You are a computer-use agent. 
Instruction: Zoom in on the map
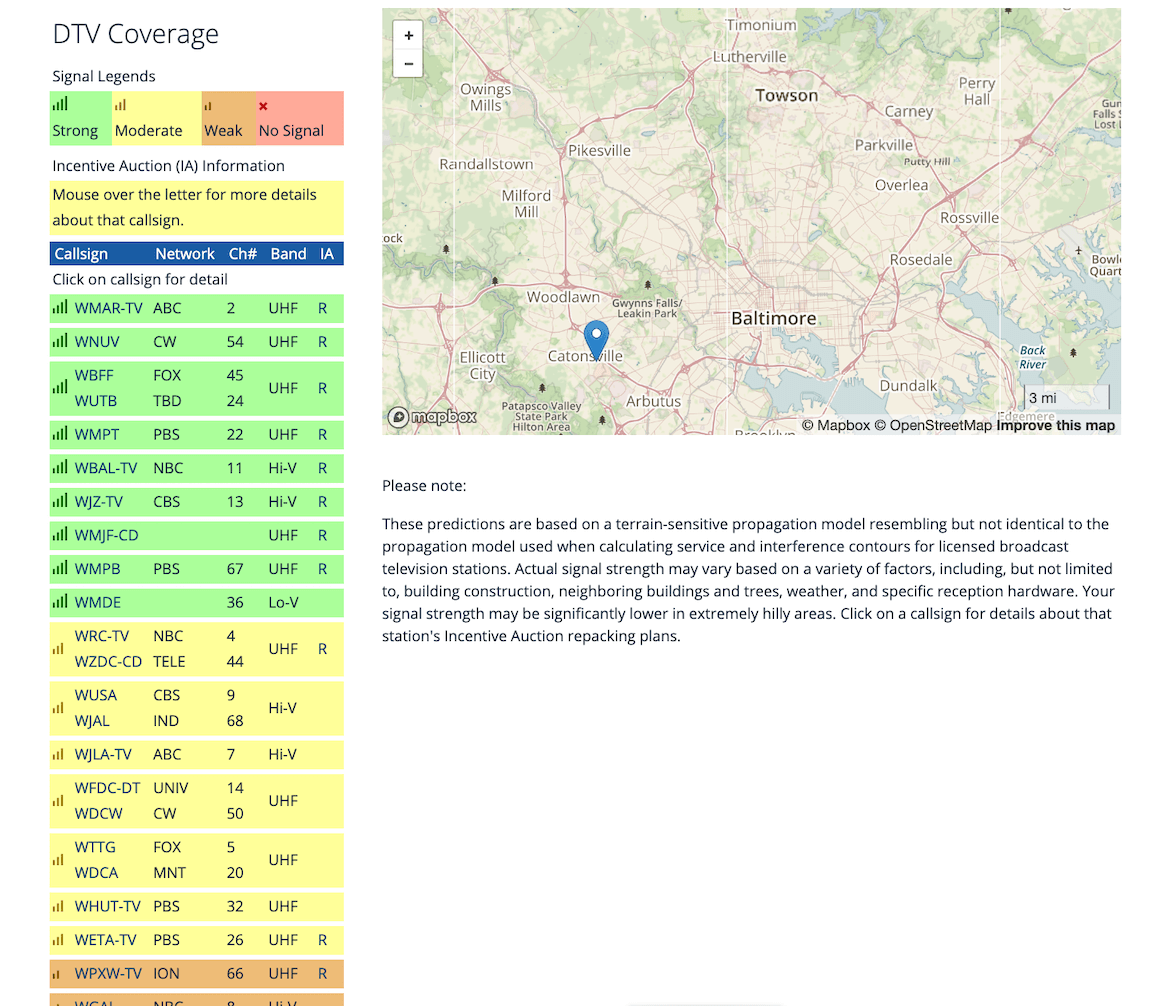point(408,35)
